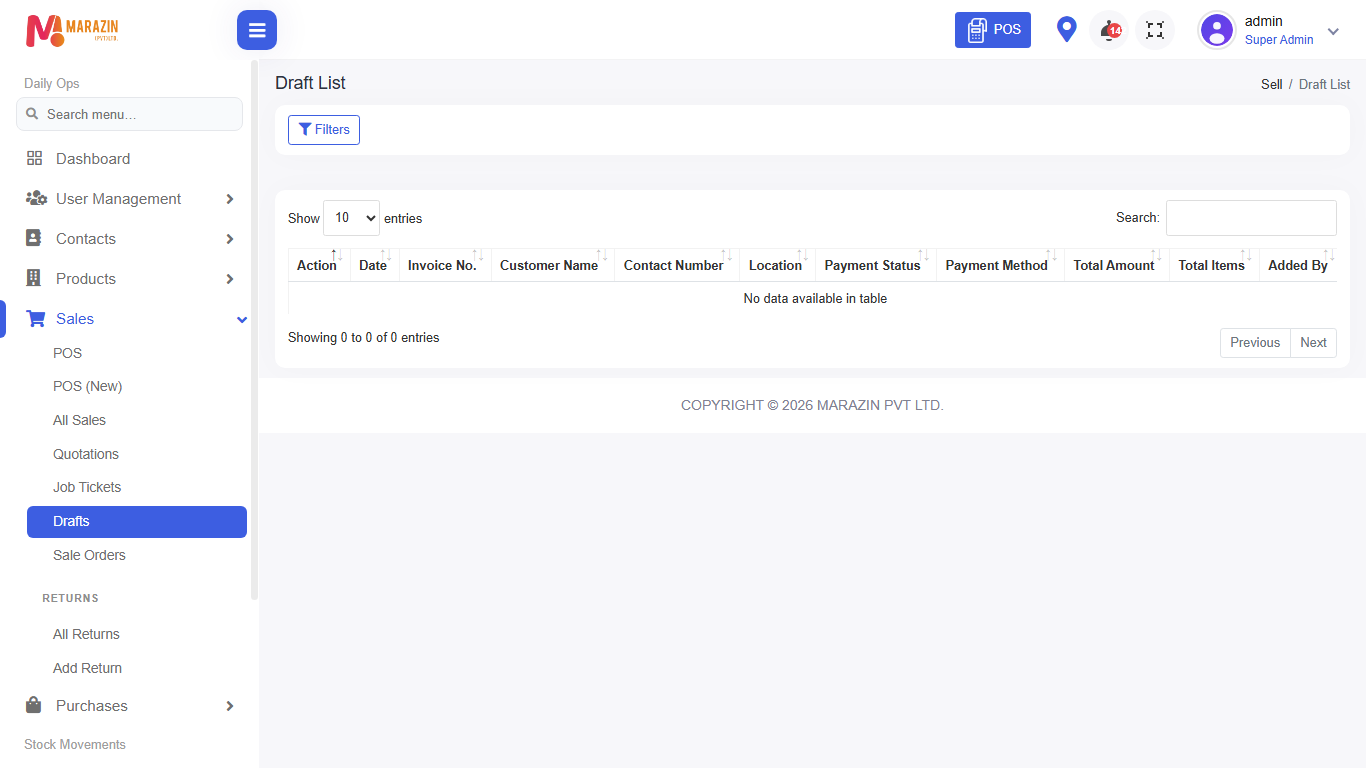Click the Purchases bag icon
Screen dimensions: 1366x768
(x=34, y=706)
